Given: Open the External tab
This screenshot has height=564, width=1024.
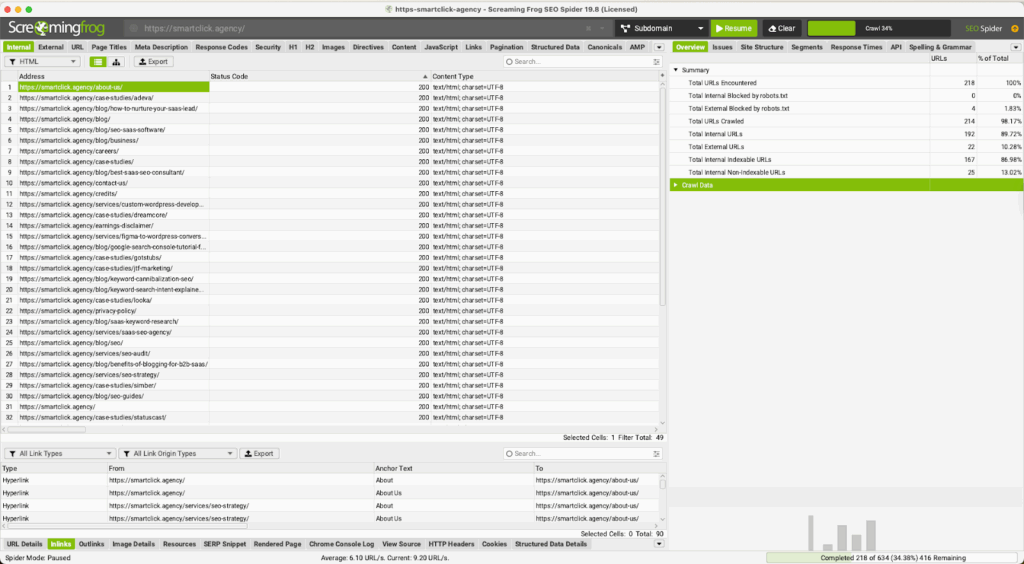Looking at the screenshot, I should point(51,47).
